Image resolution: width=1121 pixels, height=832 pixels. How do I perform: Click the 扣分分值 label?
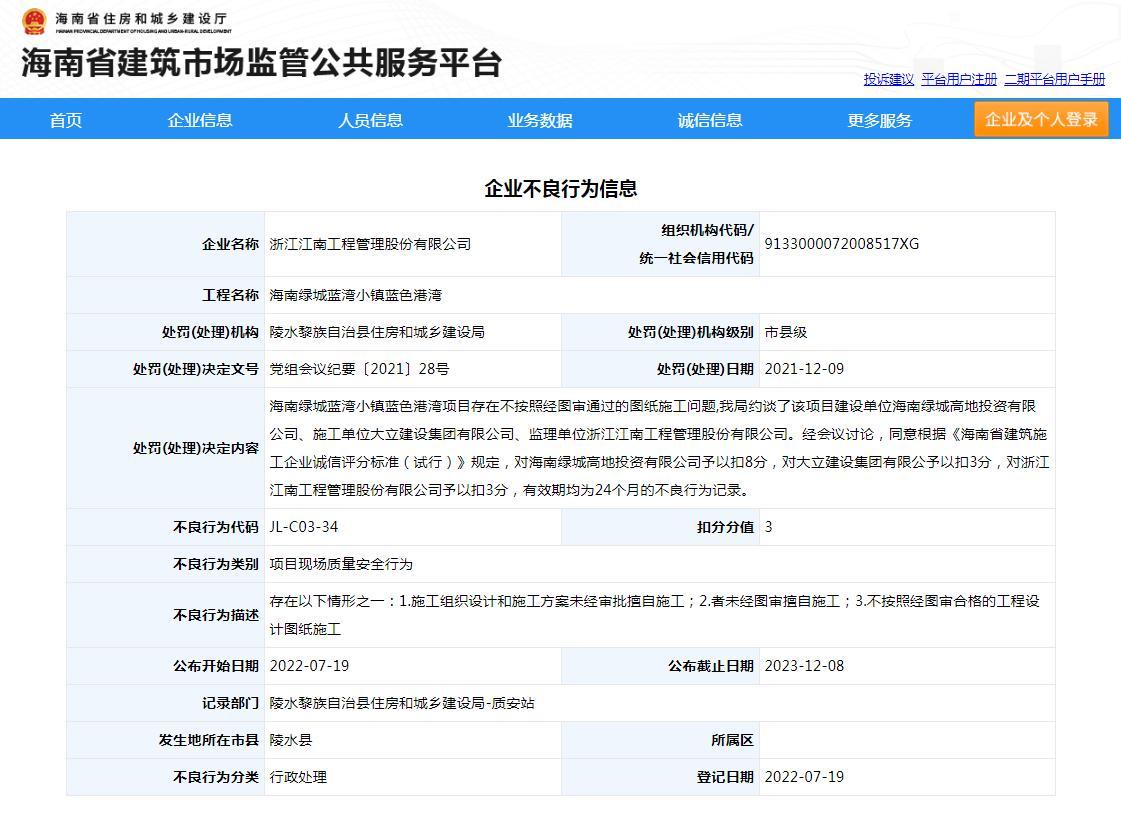(726, 528)
